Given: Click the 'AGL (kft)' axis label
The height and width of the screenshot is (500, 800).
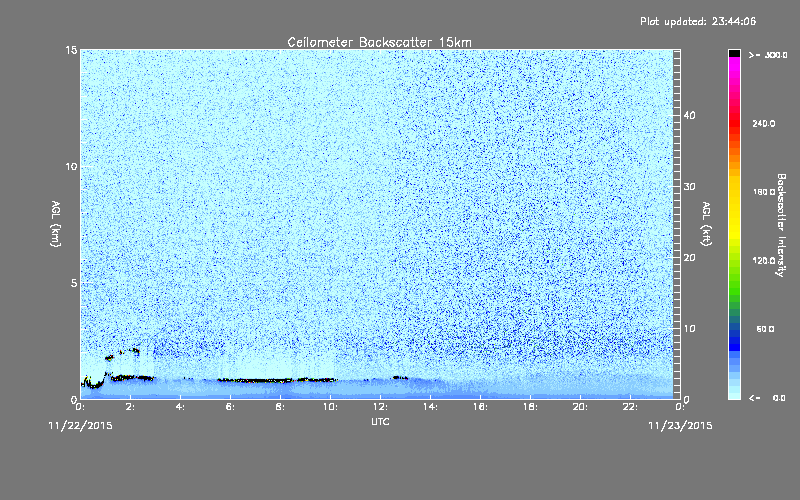Looking at the screenshot, I should [x=707, y=223].
